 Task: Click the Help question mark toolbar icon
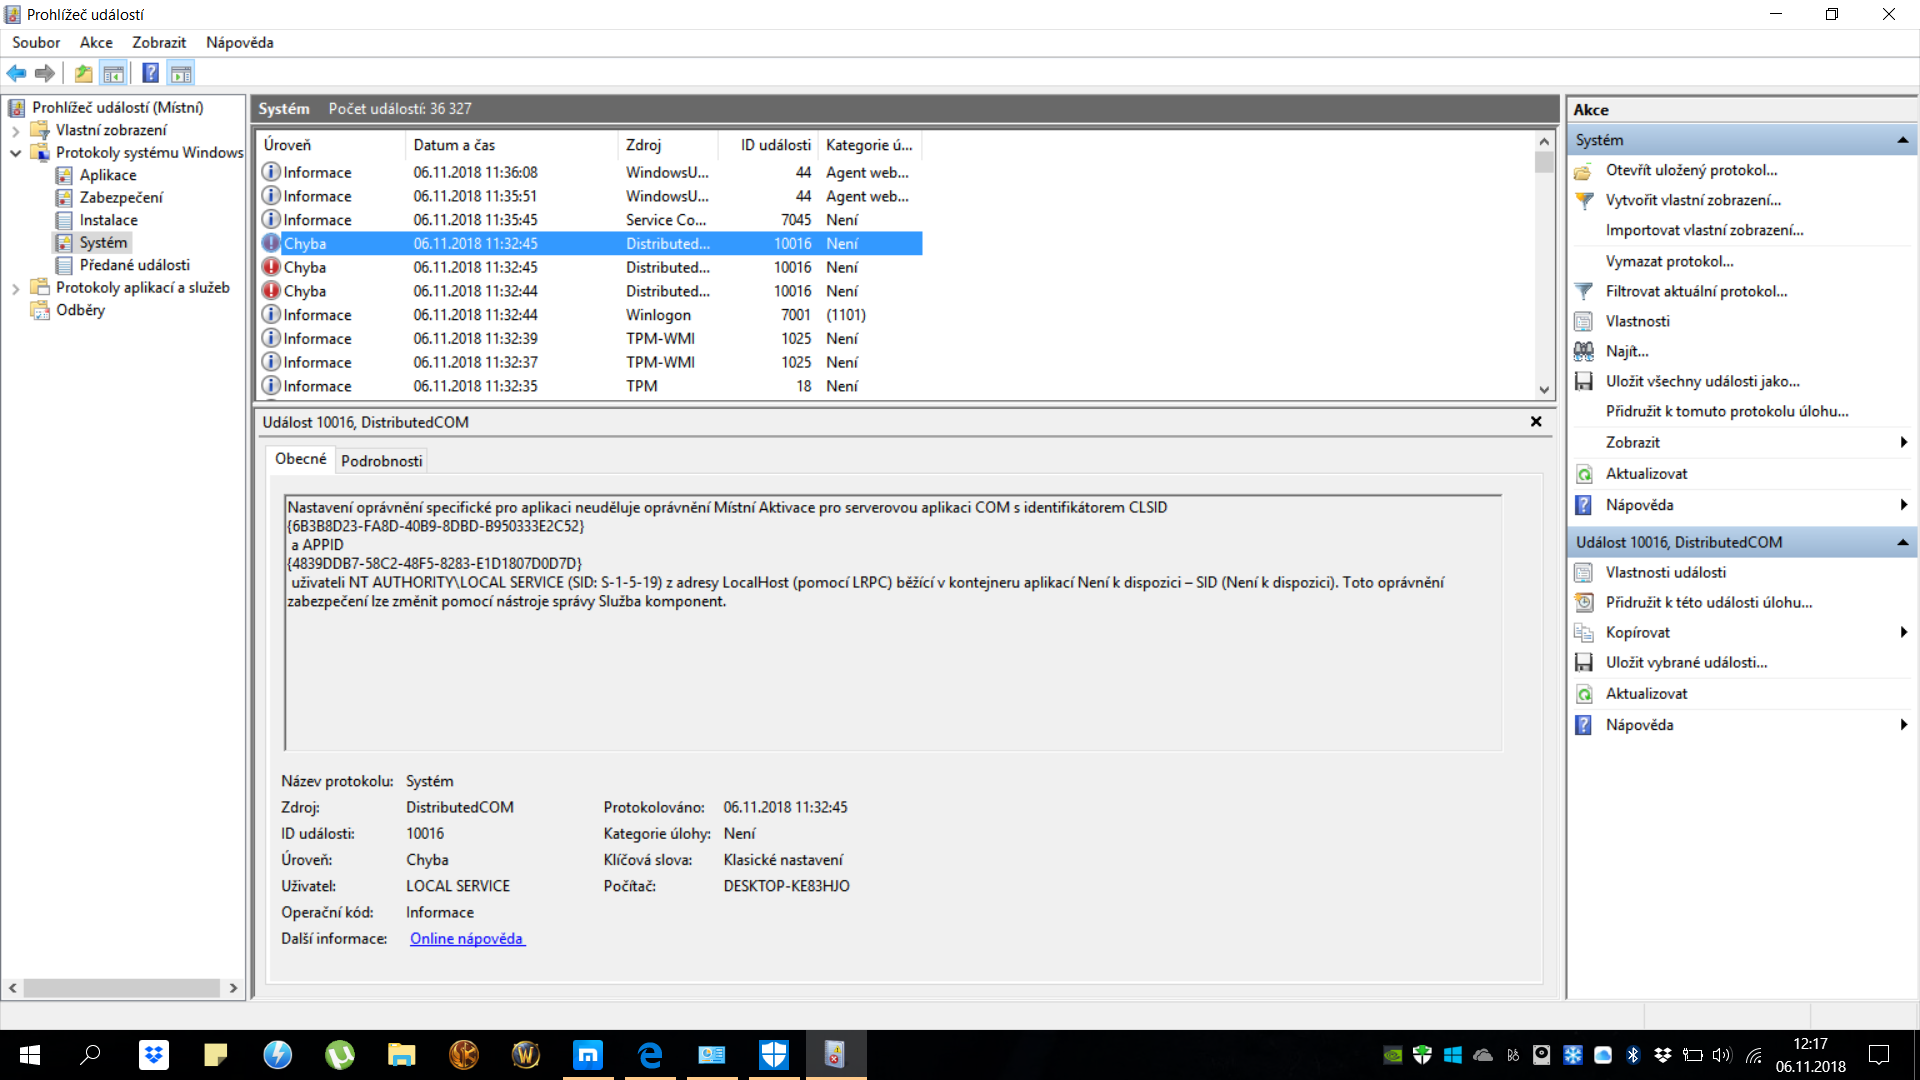(x=150, y=73)
